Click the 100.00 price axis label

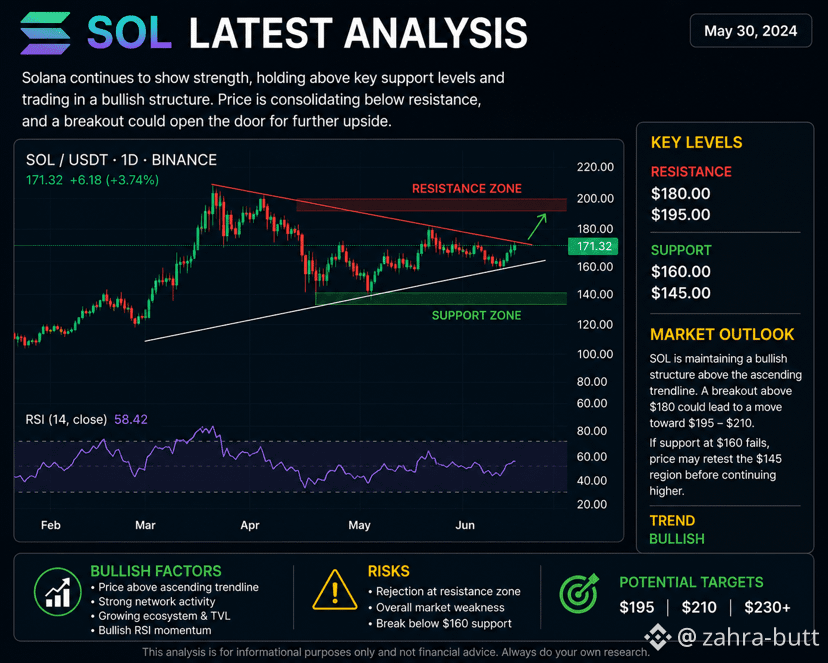coord(595,354)
